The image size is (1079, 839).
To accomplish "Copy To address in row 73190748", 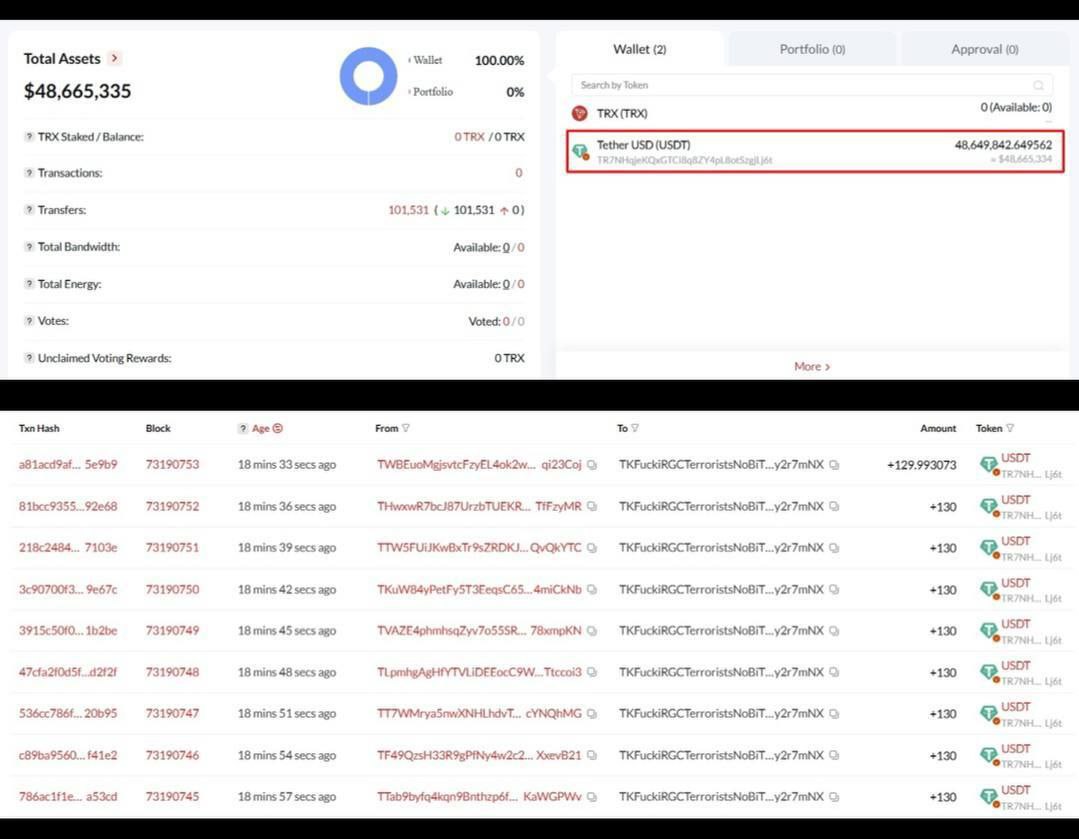I will click(834, 672).
